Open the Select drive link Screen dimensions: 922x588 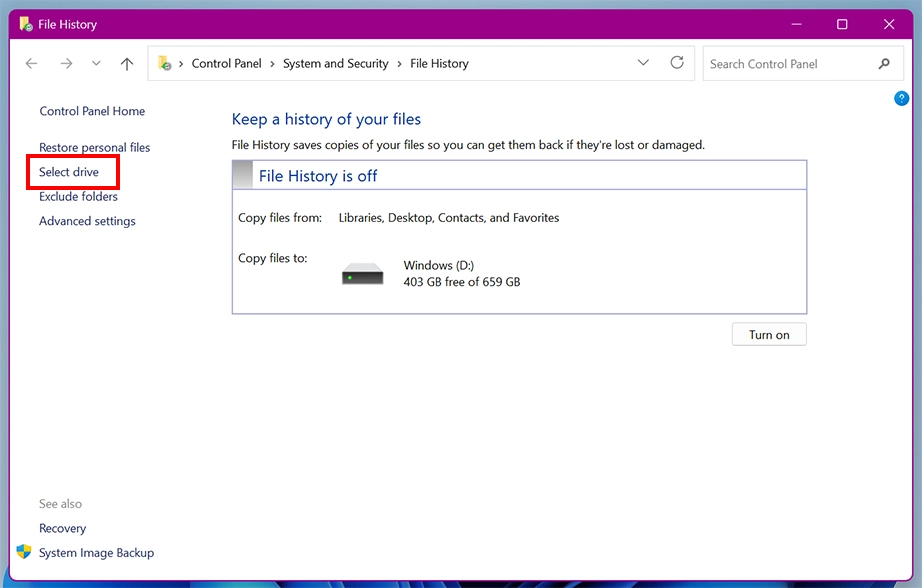click(69, 172)
